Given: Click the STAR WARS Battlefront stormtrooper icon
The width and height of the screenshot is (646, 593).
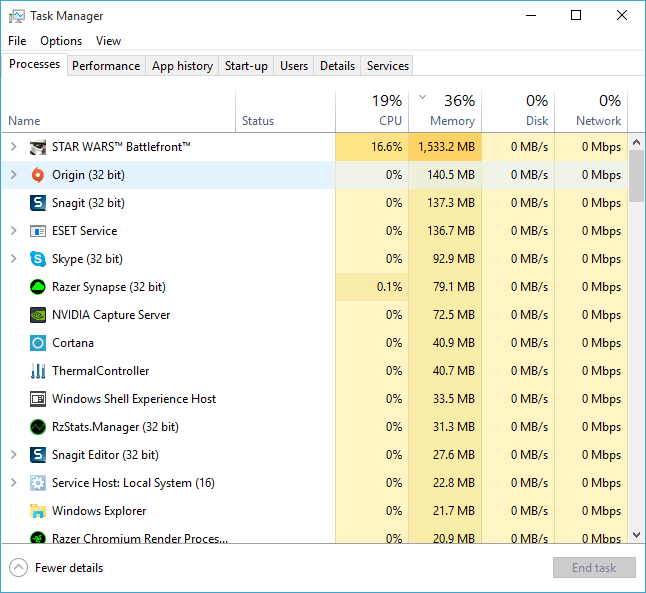Looking at the screenshot, I should click(38, 147).
